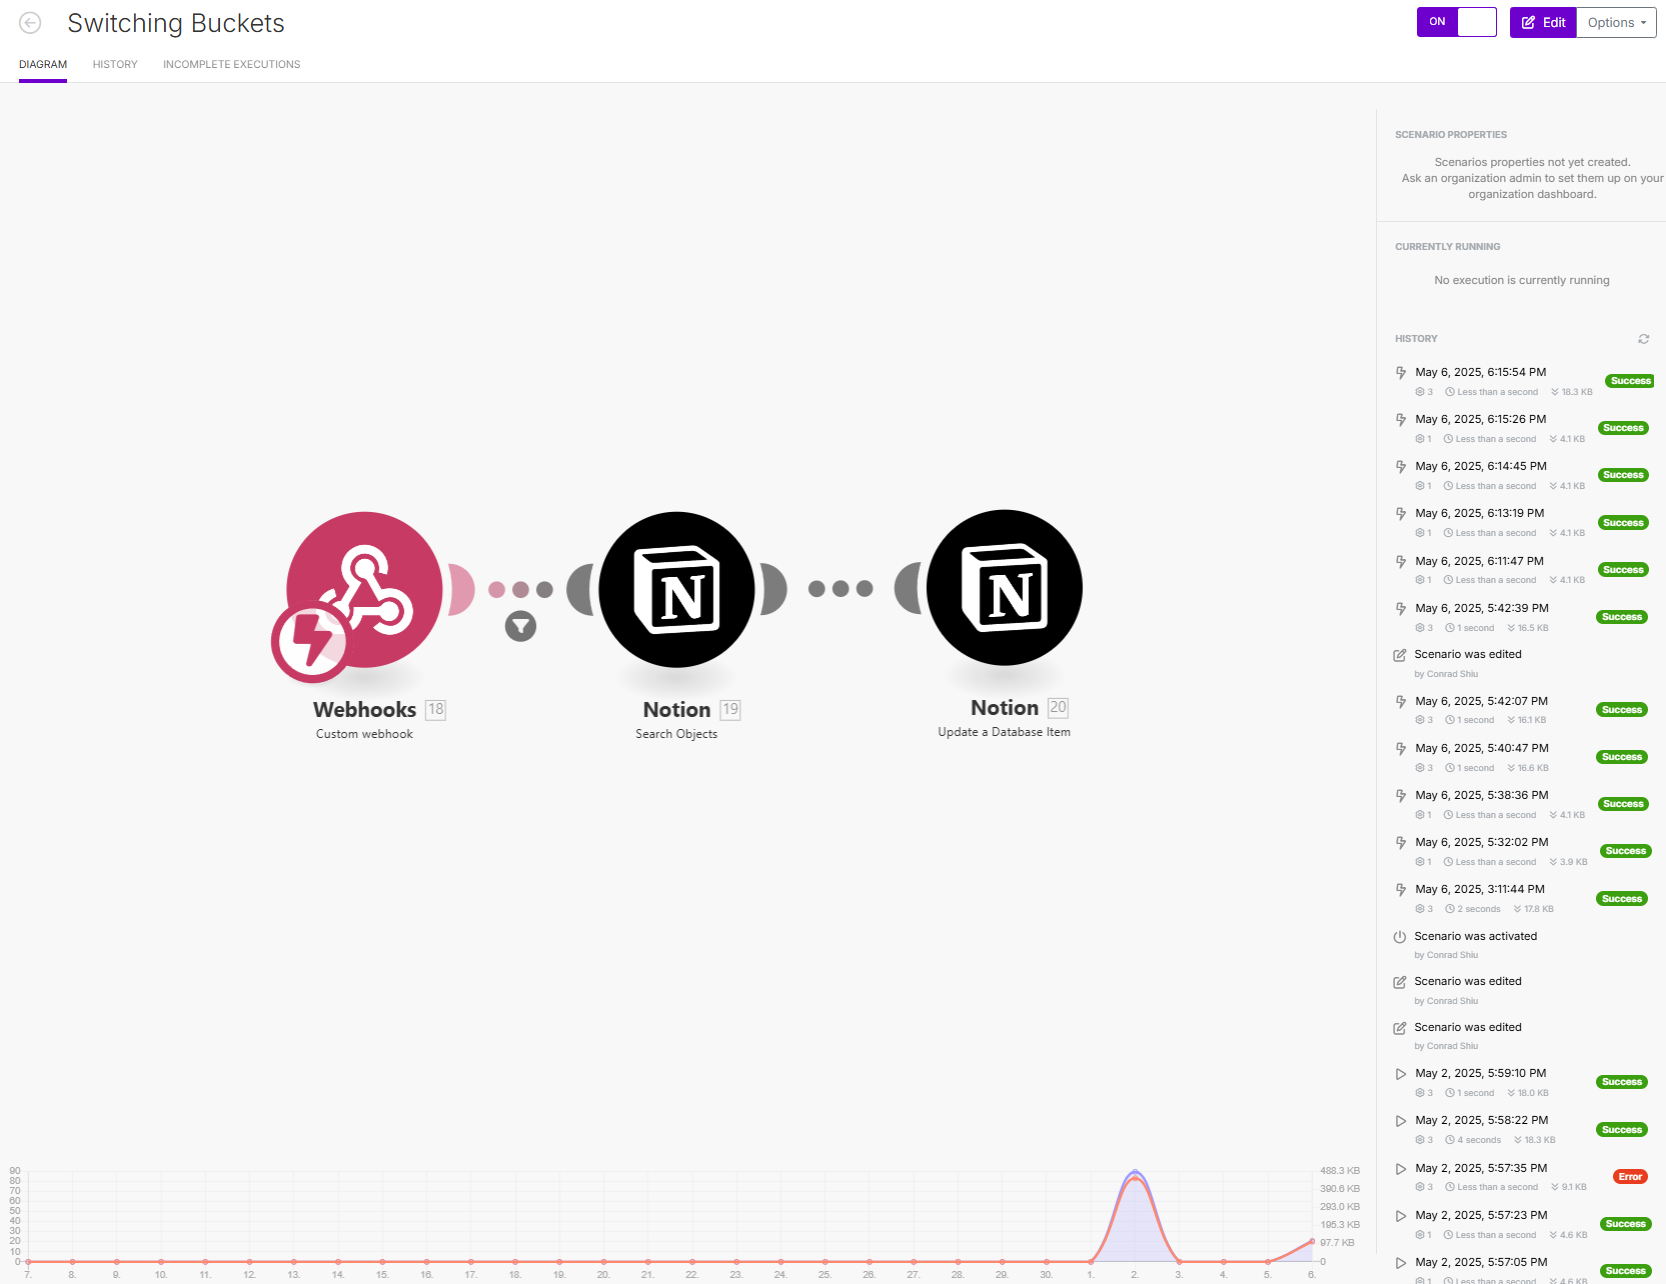The height and width of the screenshot is (1284, 1666).
Task: Click the chart data point at day 6
Action: [1312, 1242]
